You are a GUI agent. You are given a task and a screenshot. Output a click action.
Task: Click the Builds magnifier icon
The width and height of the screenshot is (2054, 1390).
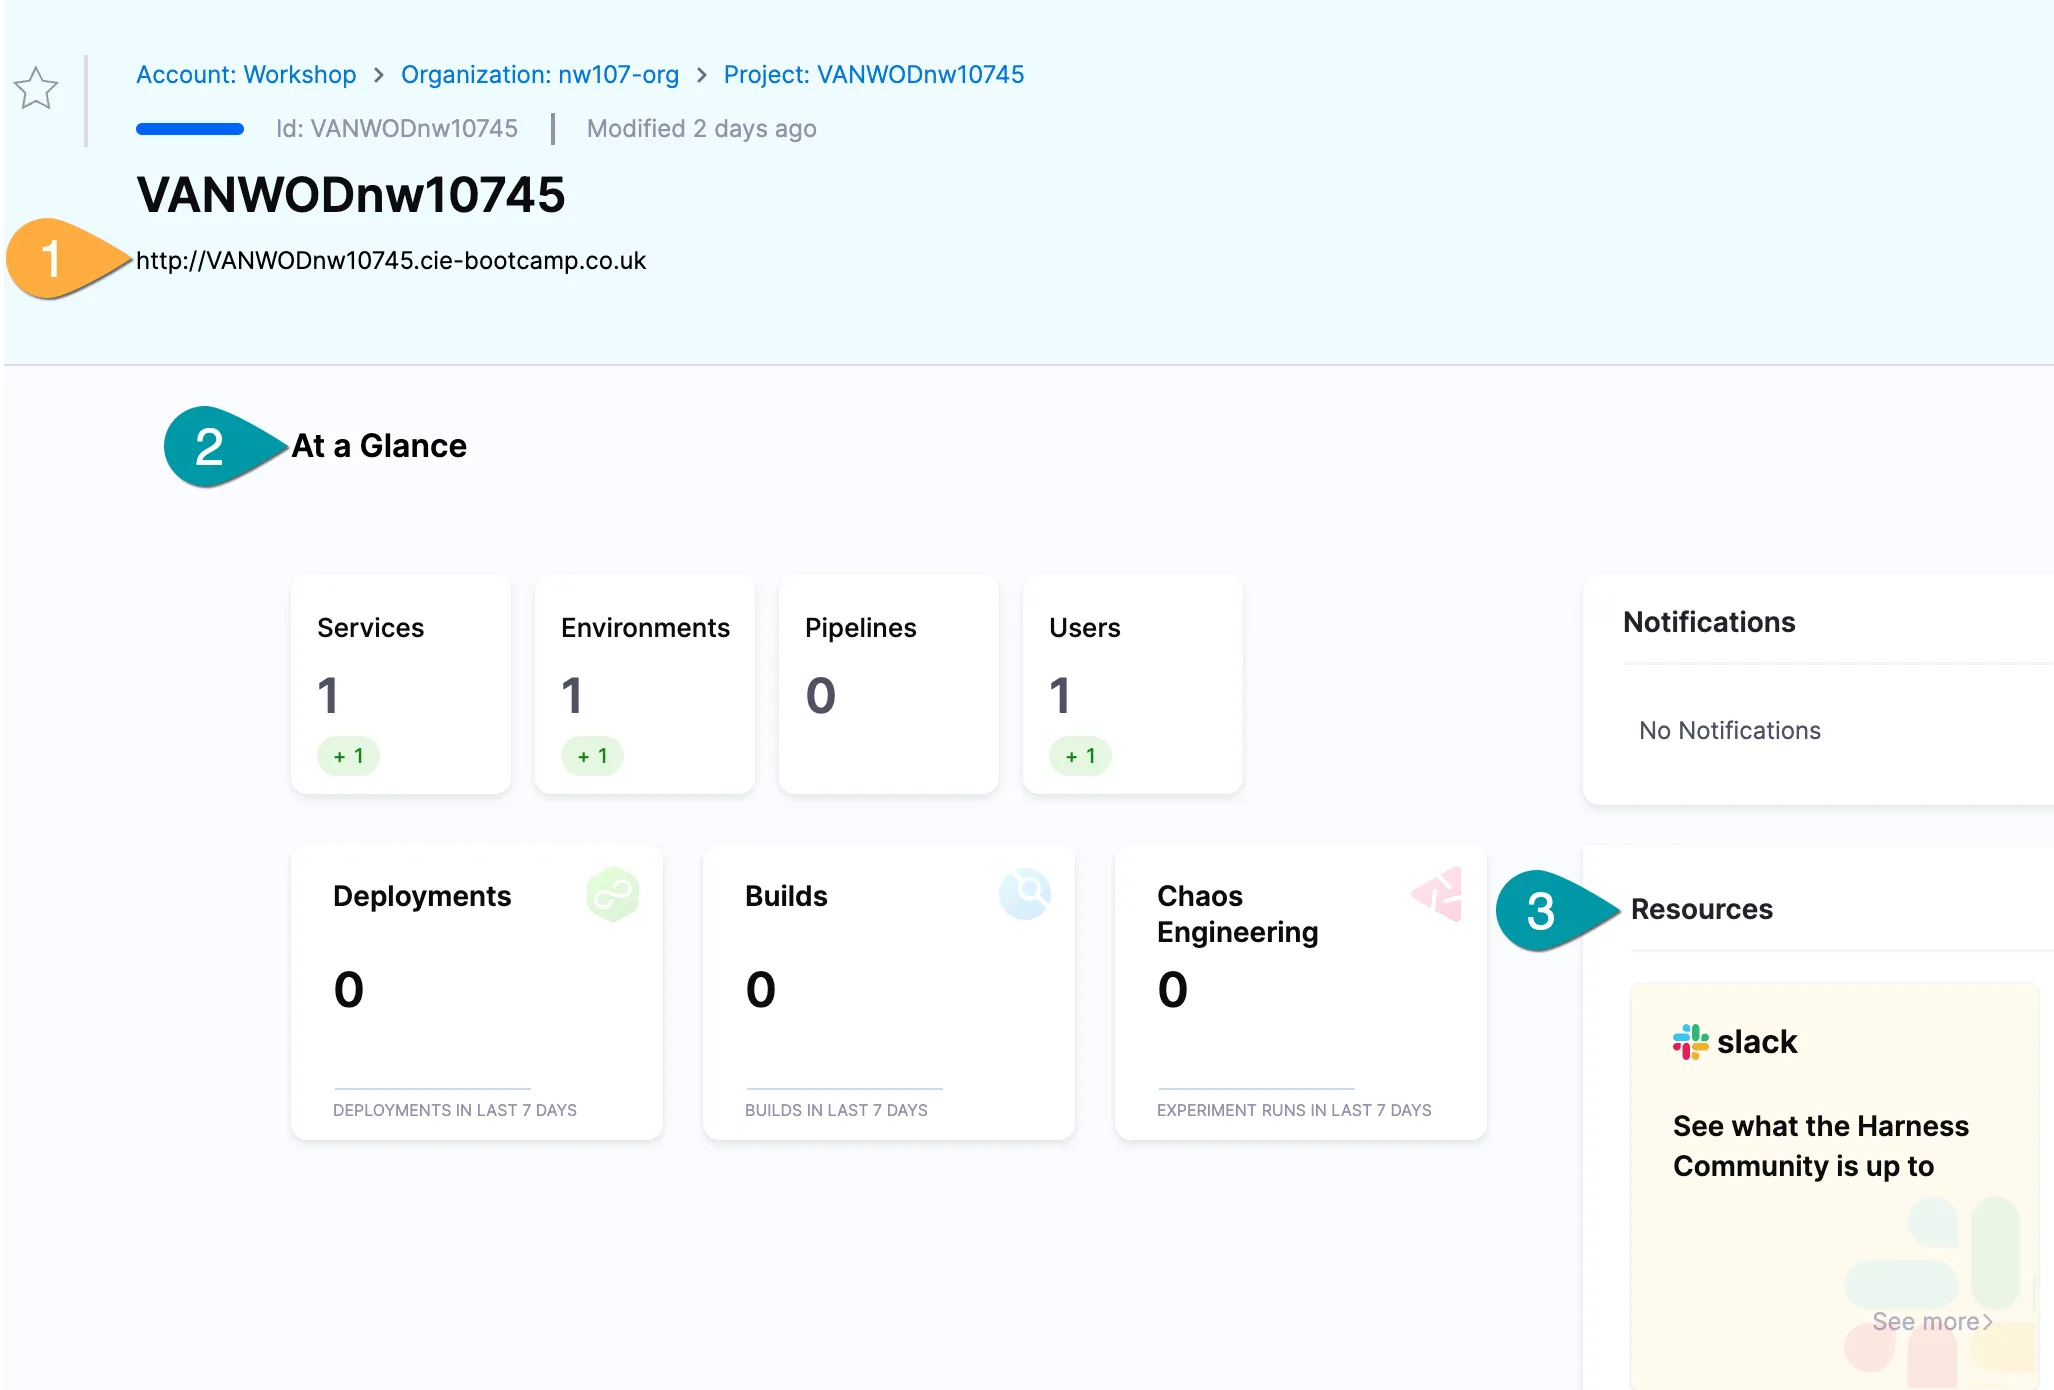[x=1025, y=893]
